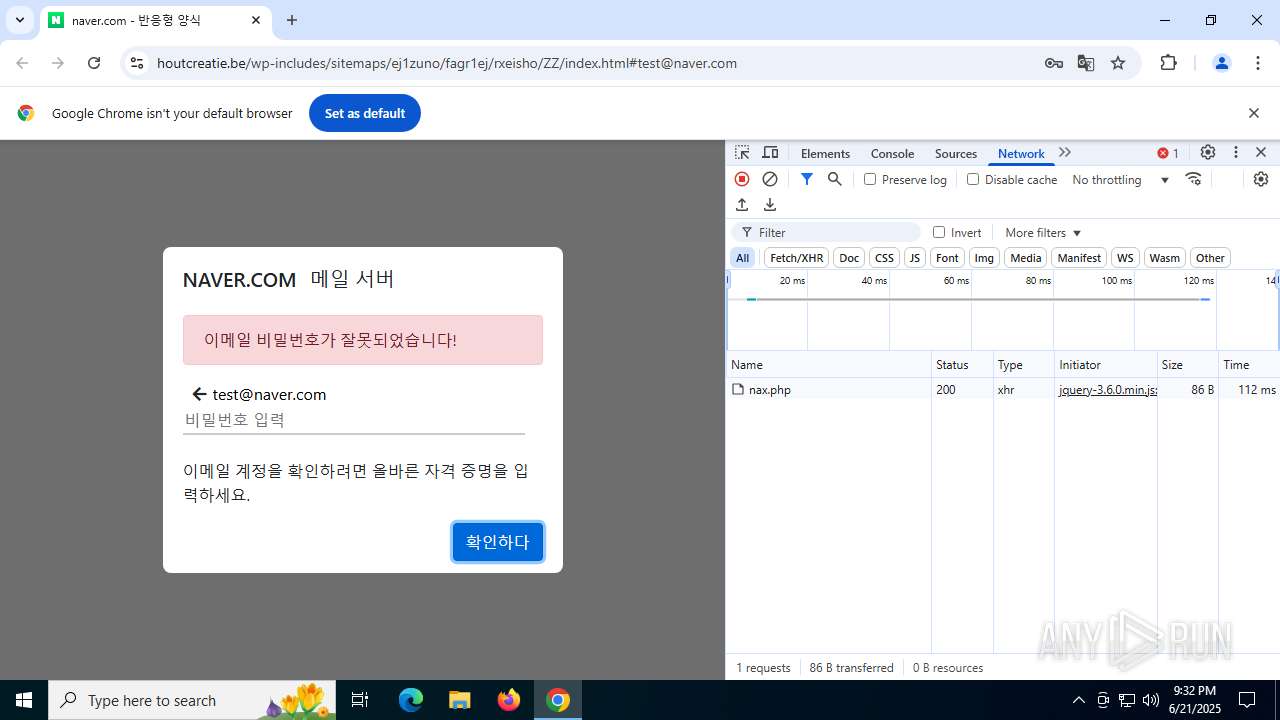Toggle the network filter funnel icon

click(807, 179)
